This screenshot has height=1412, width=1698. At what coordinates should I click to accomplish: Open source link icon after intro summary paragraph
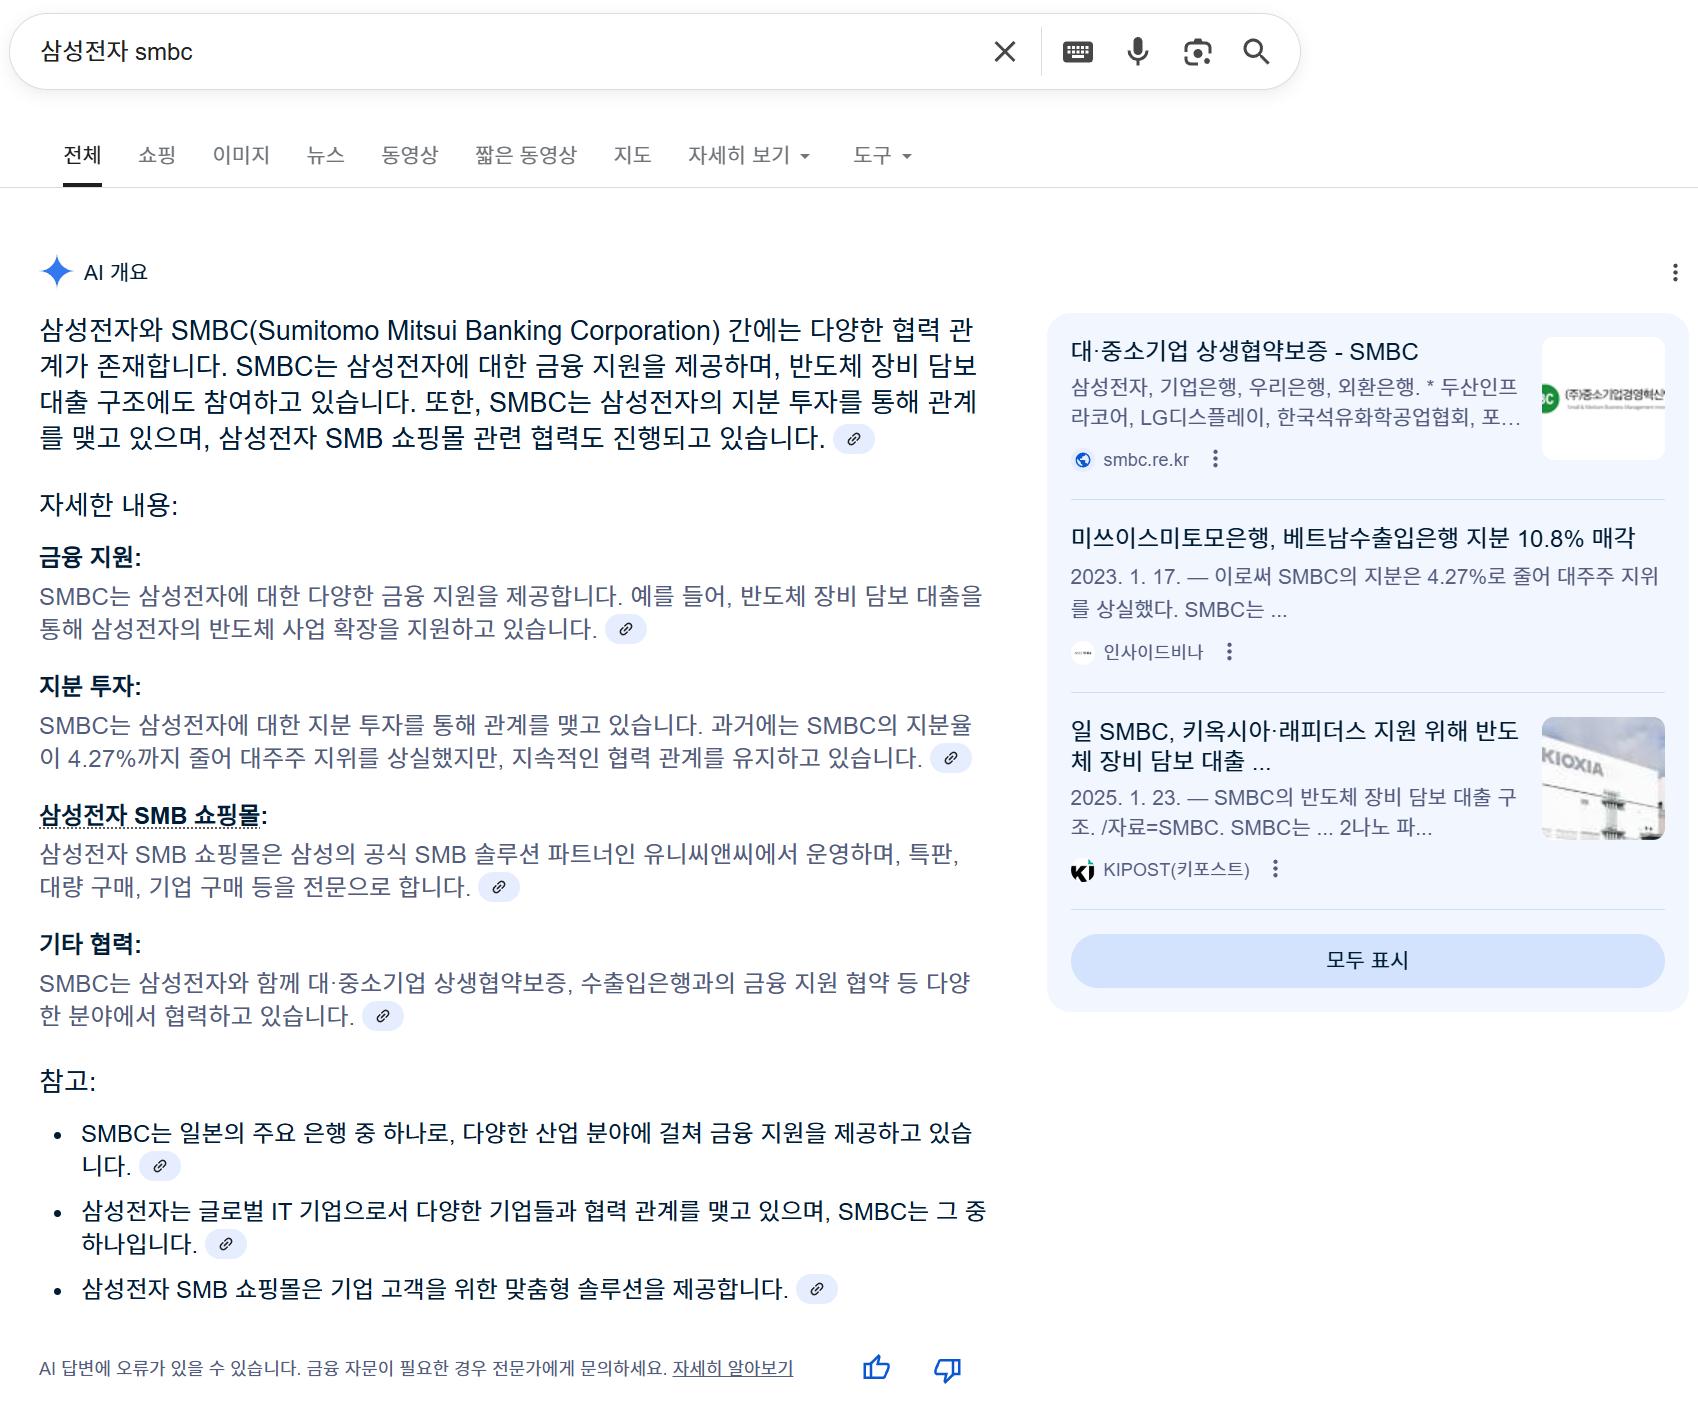point(854,439)
